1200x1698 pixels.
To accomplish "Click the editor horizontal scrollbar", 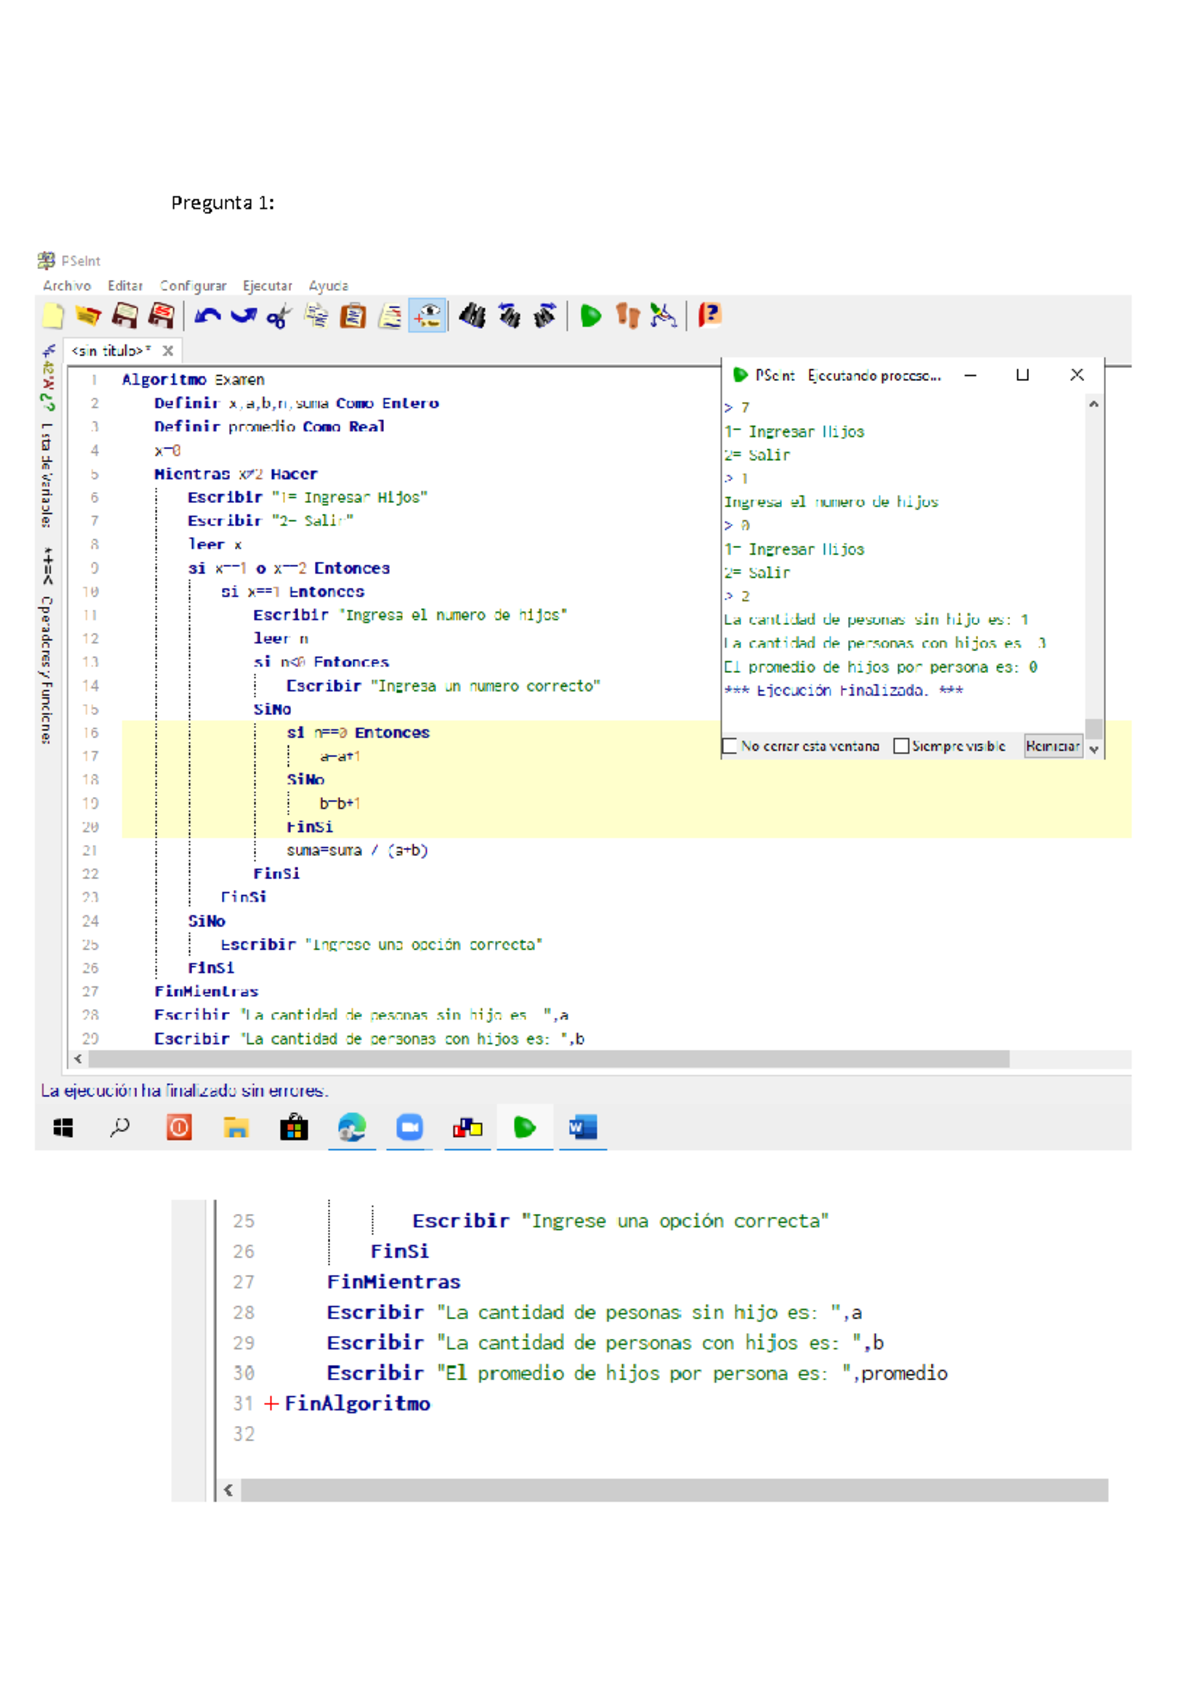I will pos(548,1059).
